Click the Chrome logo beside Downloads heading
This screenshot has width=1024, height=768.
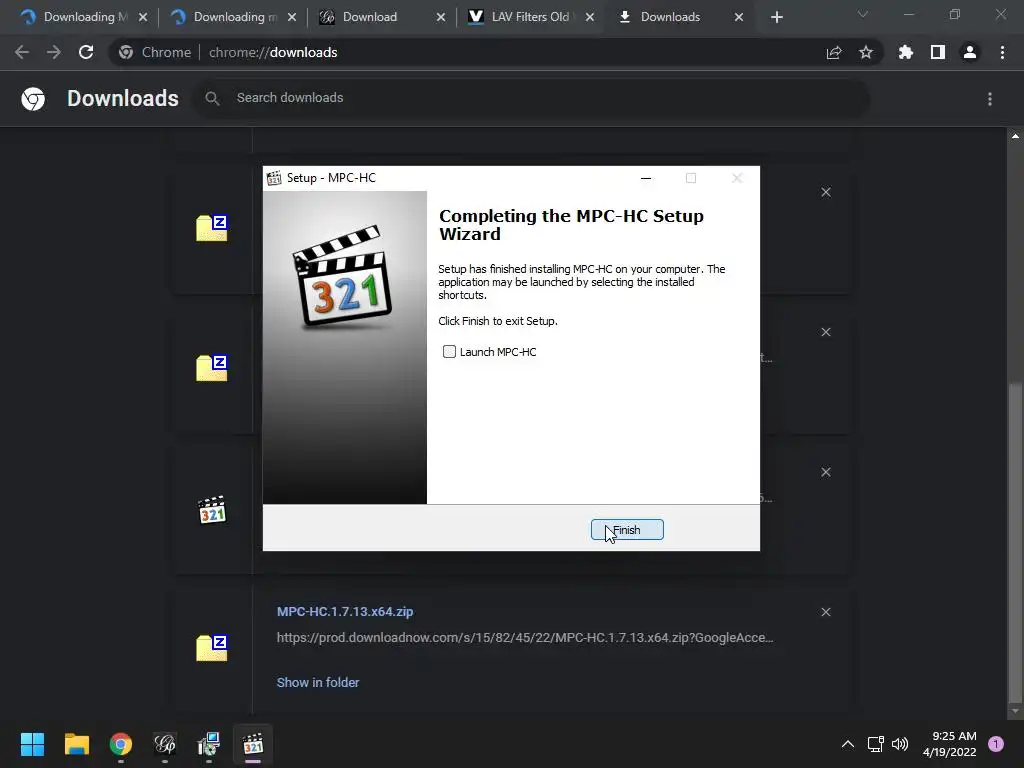[33, 99]
